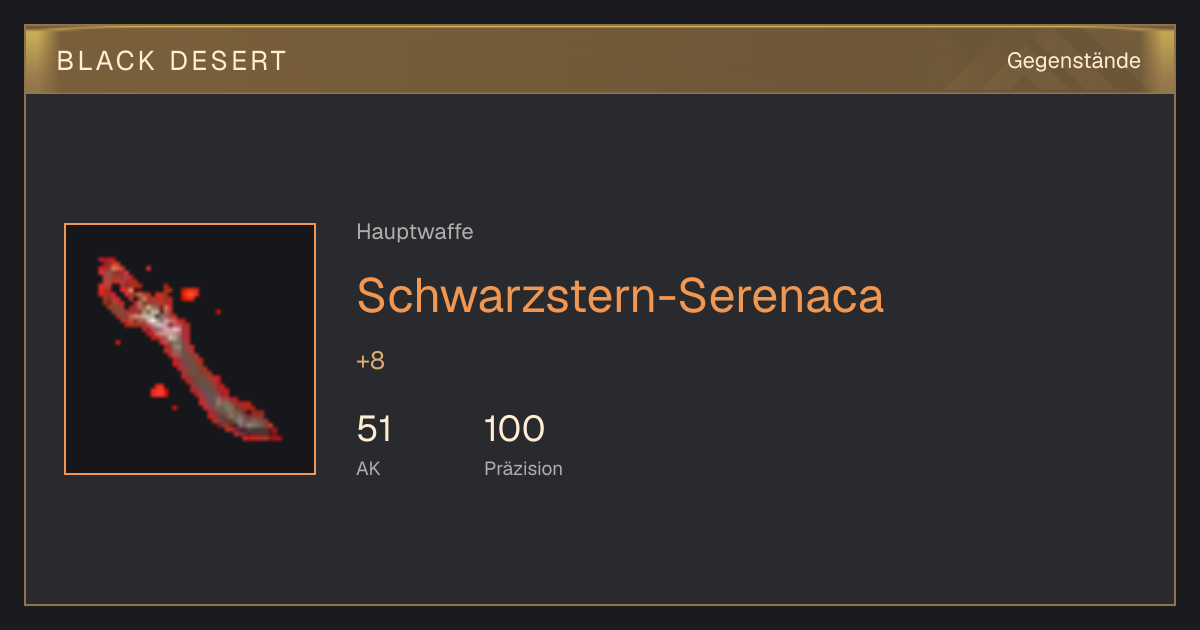
Task: Click the orange frame around the item image
Action: pos(190,224)
